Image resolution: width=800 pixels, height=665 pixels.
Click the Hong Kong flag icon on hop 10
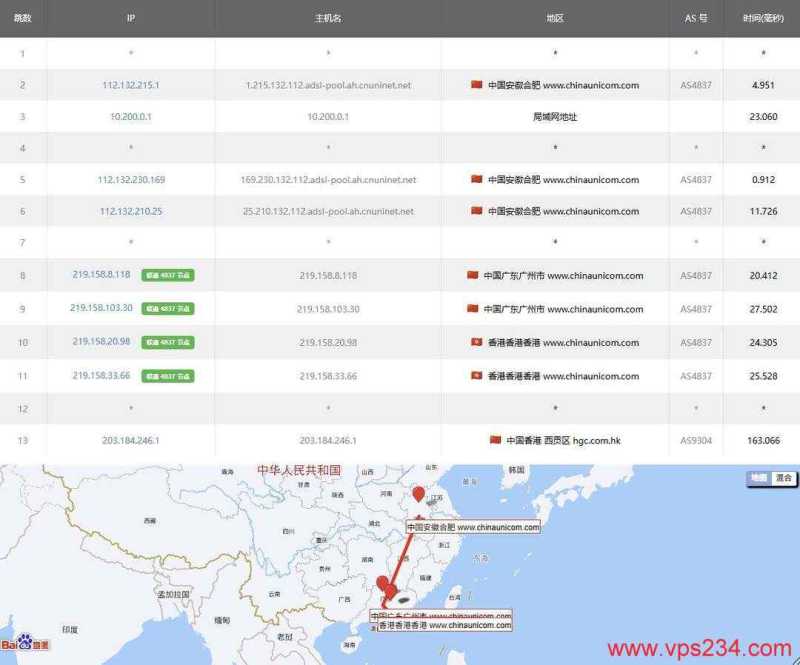pyautogui.click(x=477, y=343)
